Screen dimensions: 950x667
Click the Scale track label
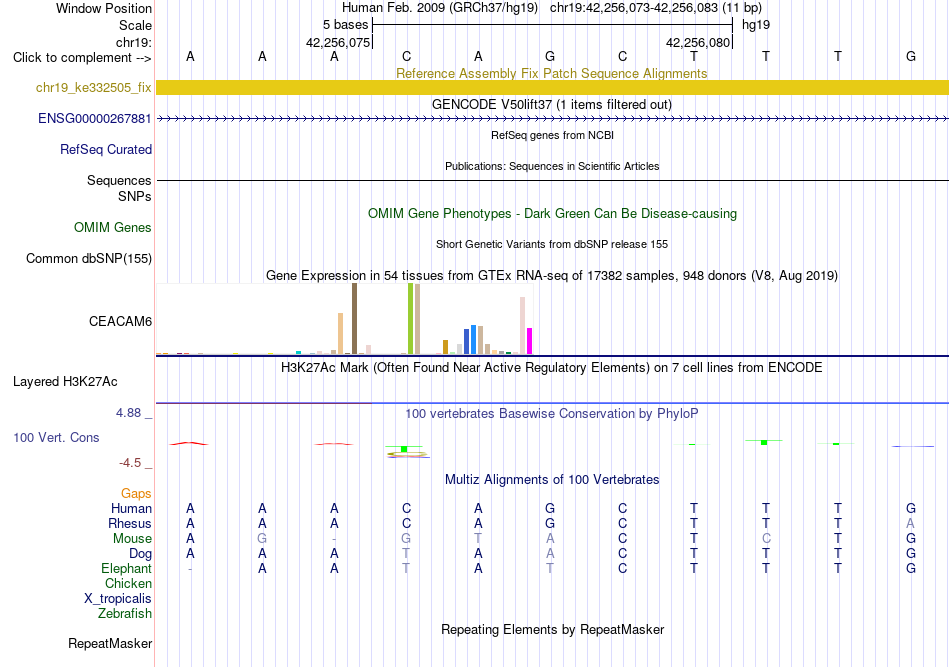pyautogui.click(x=136, y=25)
